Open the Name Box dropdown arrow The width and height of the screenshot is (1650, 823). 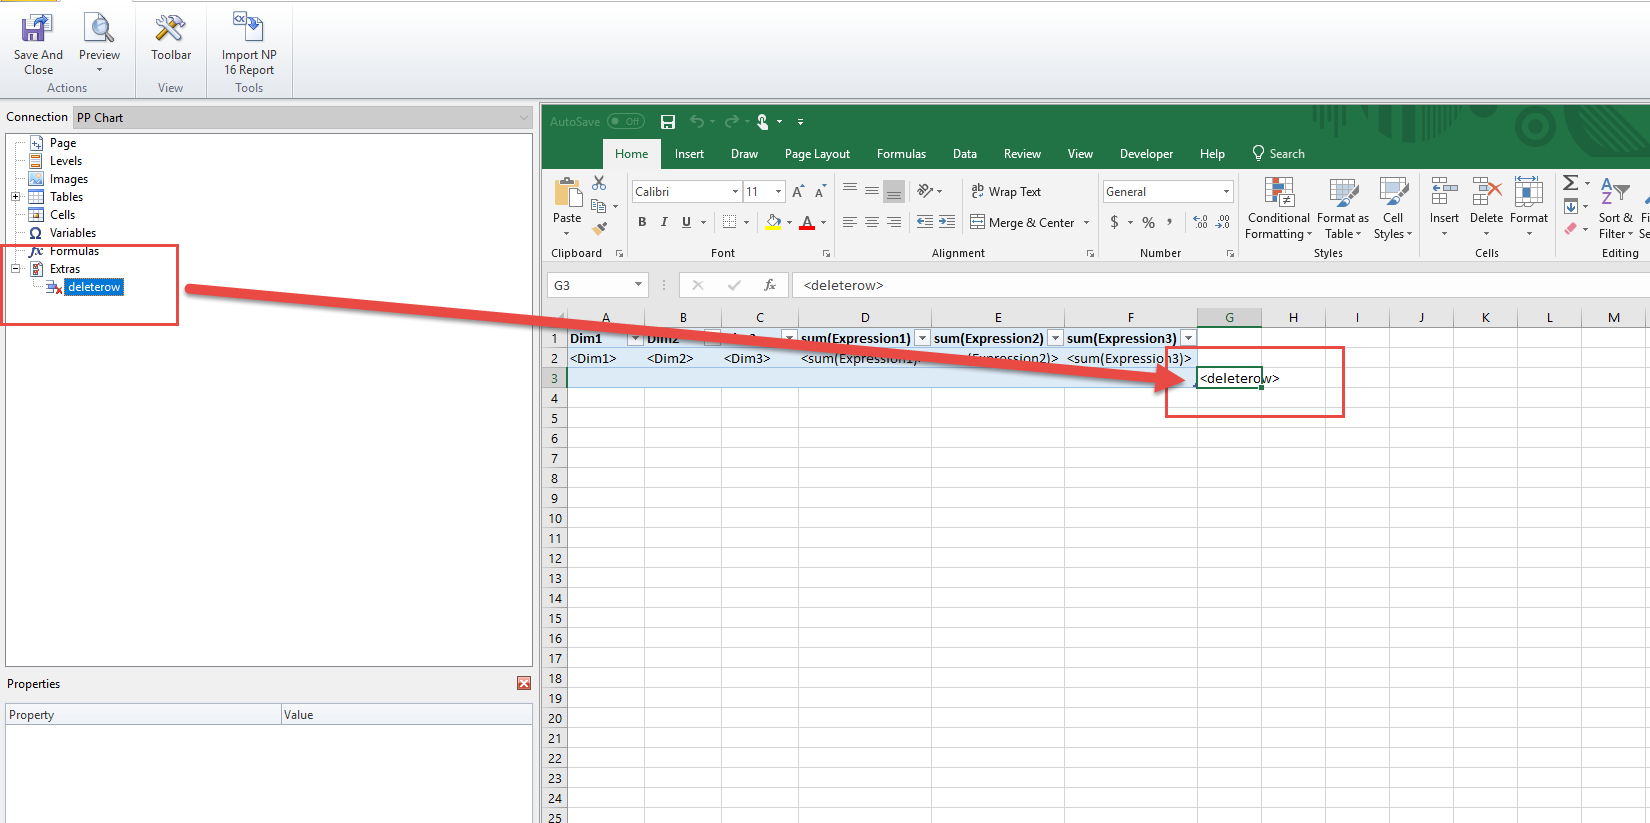(x=638, y=285)
